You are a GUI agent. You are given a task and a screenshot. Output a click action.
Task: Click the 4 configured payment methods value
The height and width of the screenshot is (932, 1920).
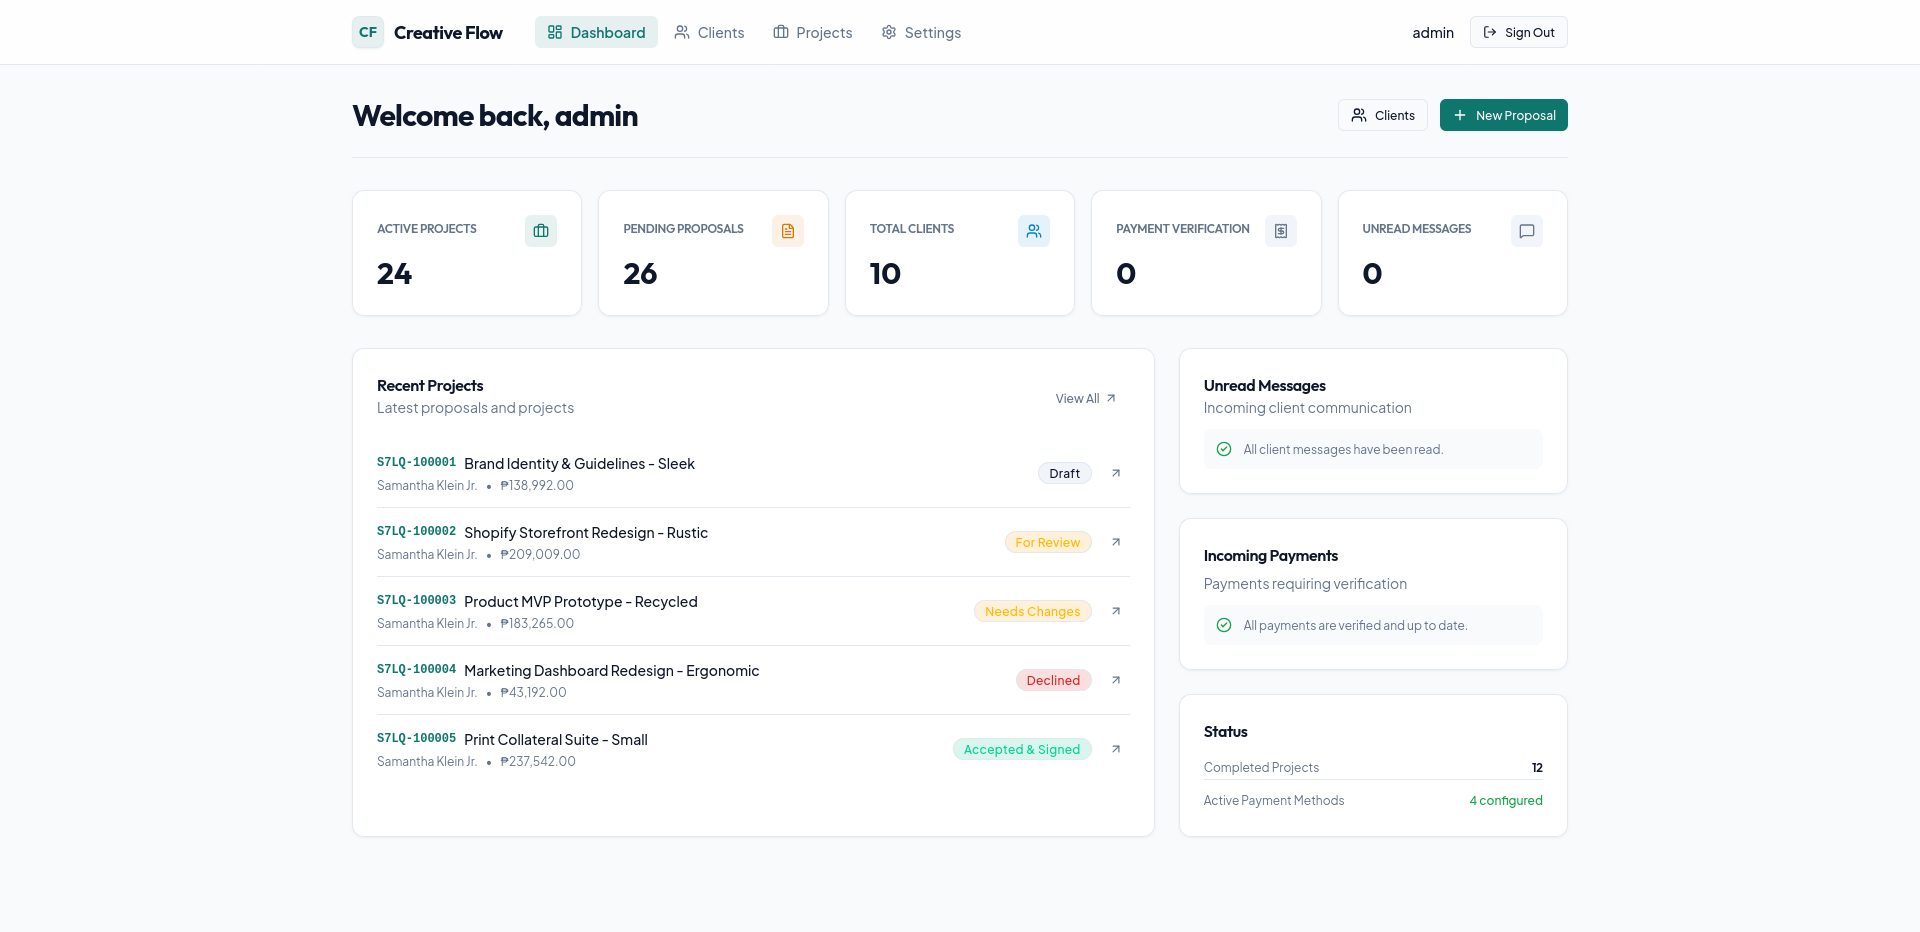(1506, 801)
